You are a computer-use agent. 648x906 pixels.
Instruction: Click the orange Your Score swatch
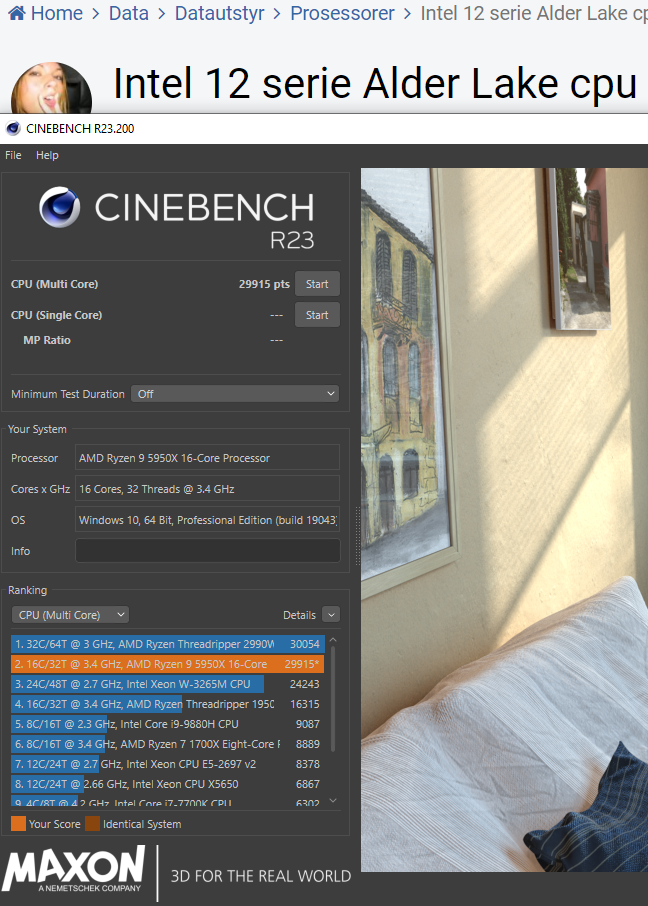[x=18, y=824]
